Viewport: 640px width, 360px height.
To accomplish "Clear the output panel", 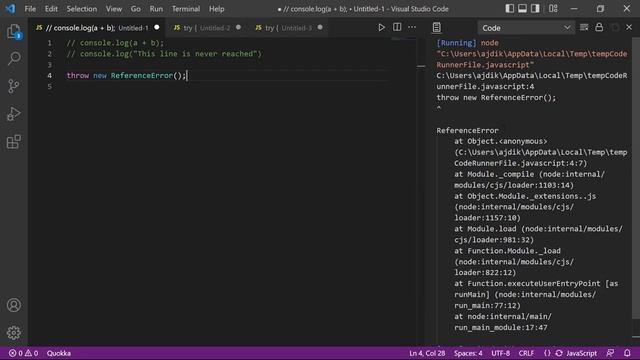I will click(x=584, y=27).
